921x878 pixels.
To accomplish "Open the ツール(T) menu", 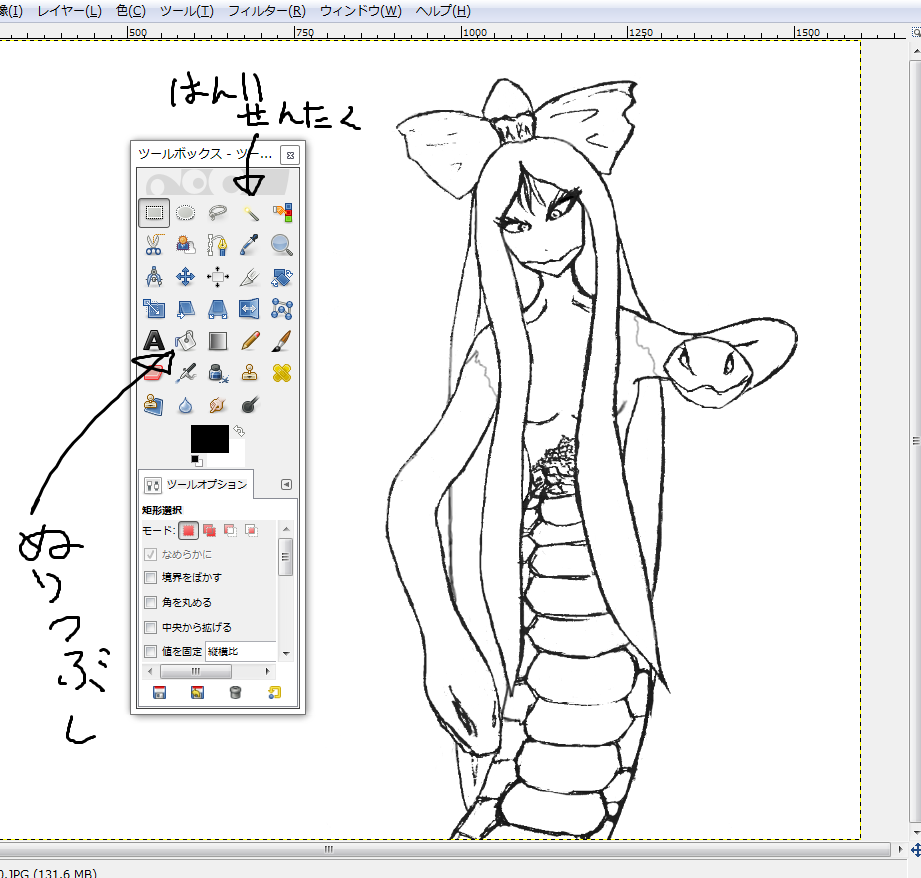I will (187, 11).
